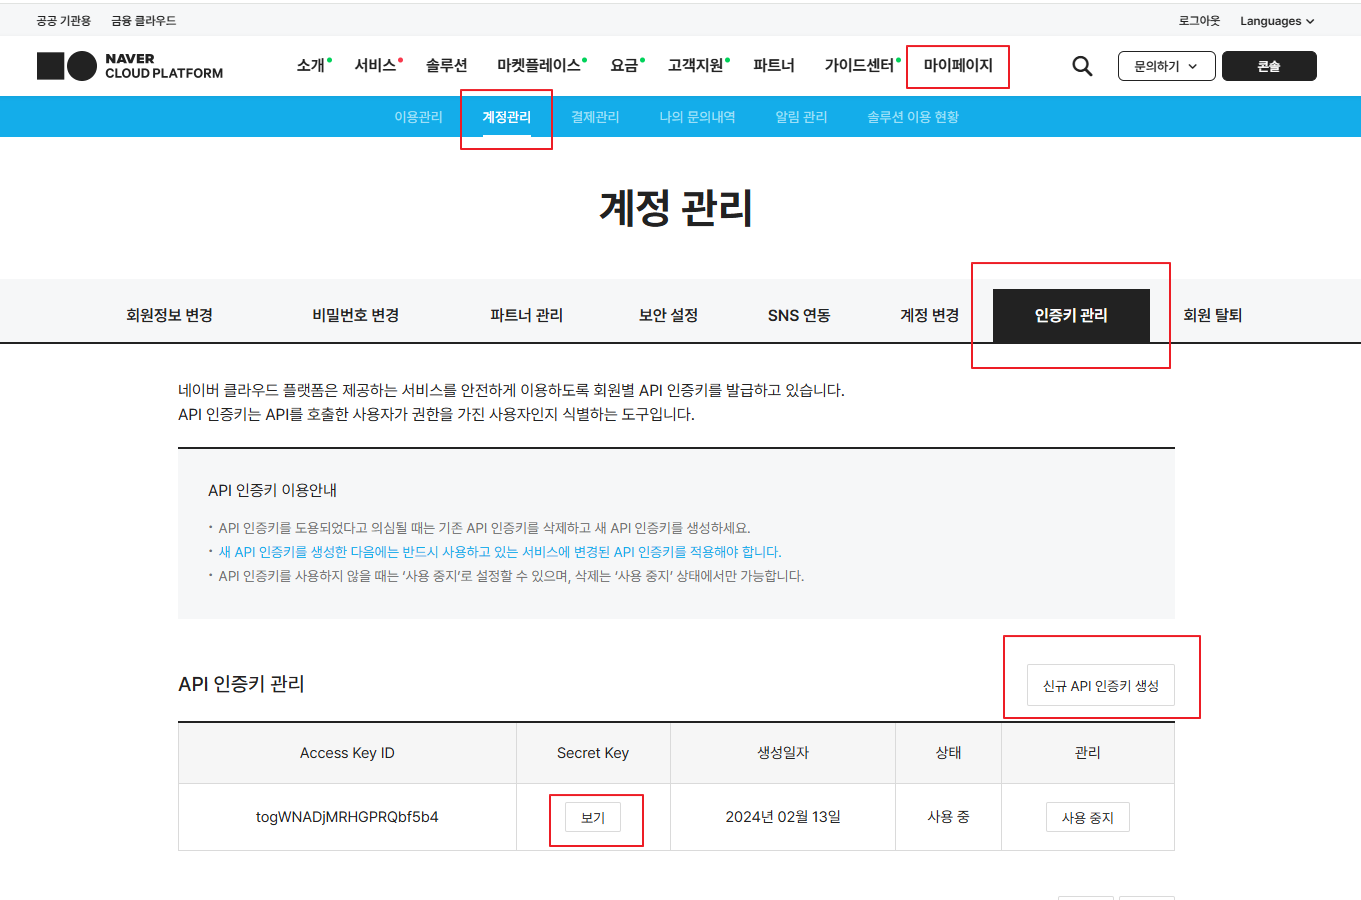
Task: Select the 가이드센터 menu item
Action: [x=859, y=66]
